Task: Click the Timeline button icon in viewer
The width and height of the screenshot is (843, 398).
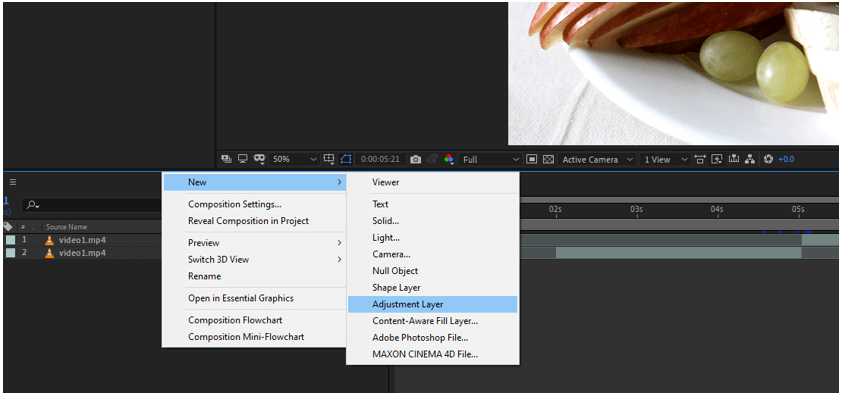Action: 733,159
